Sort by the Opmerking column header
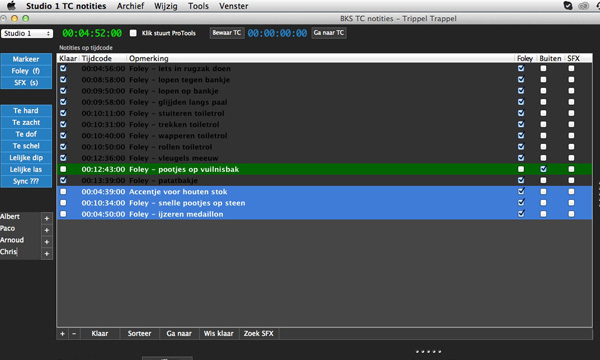The height and width of the screenshot is (360, 600). (x=148, y=58)
